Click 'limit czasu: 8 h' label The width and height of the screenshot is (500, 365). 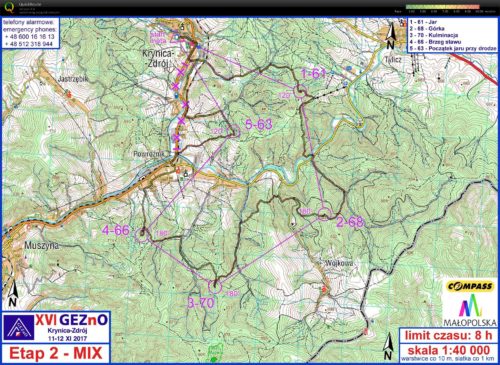point(448,335)
